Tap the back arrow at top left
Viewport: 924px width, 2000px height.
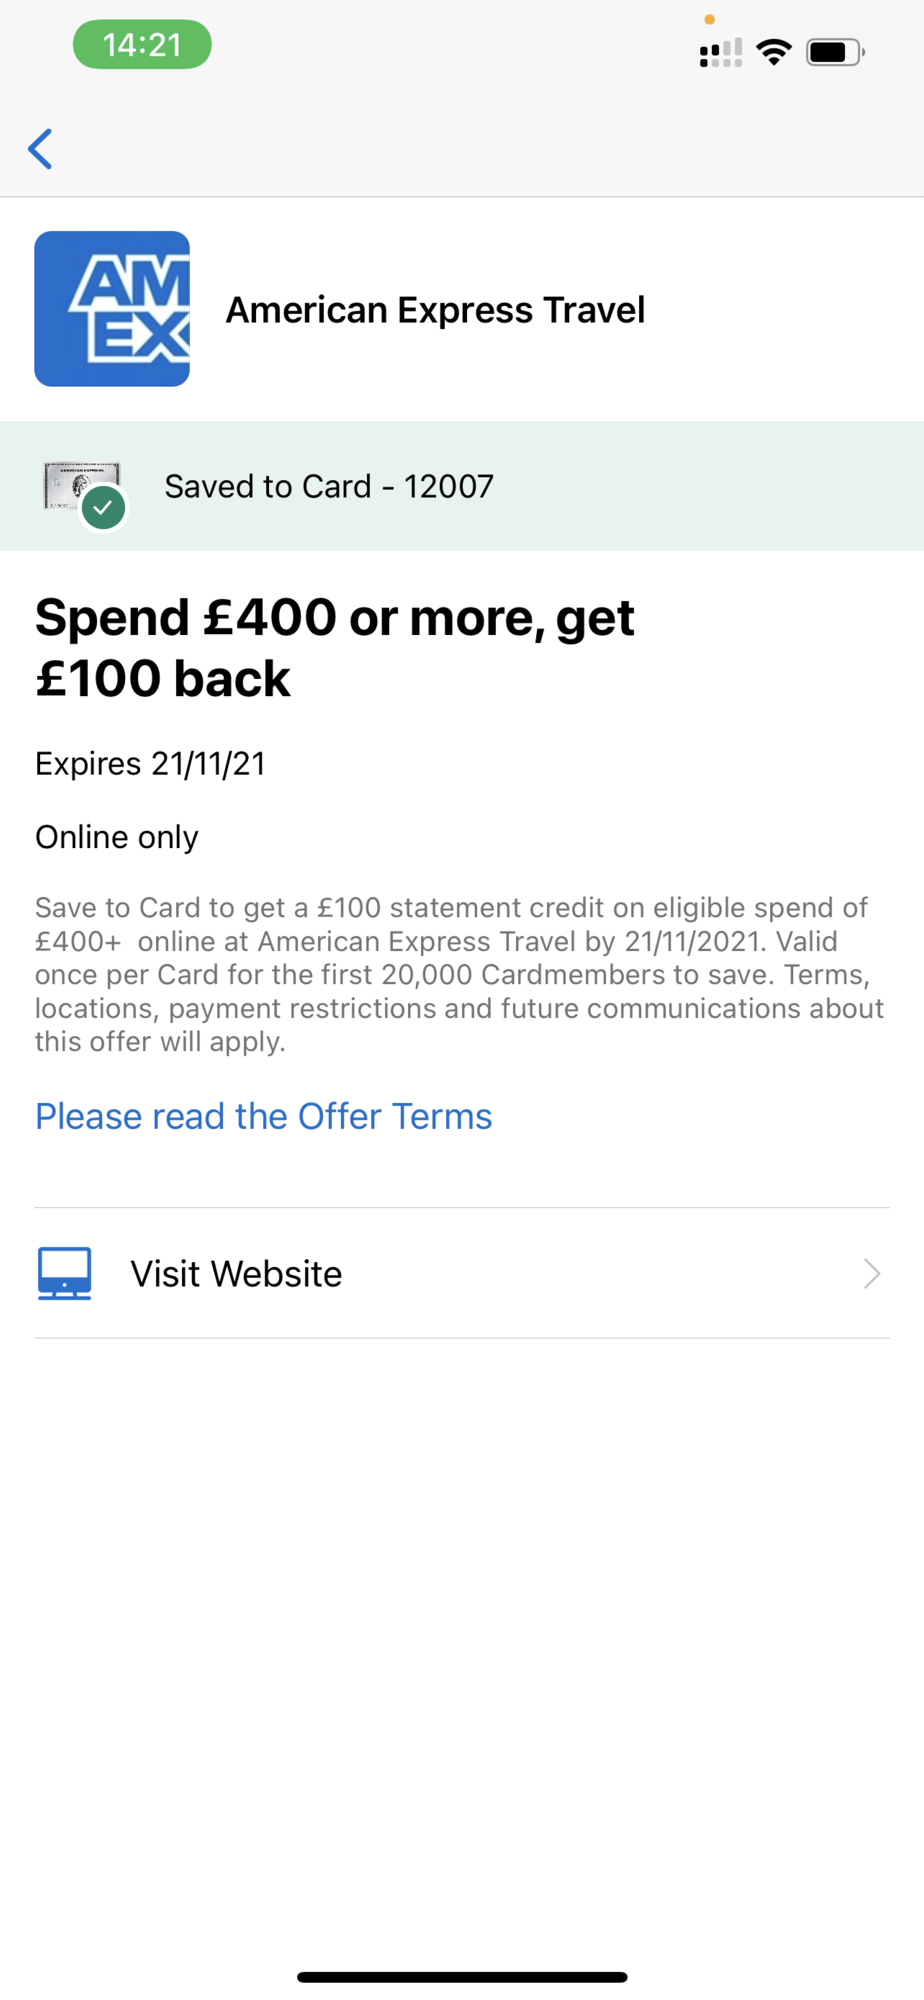[40, 149]
